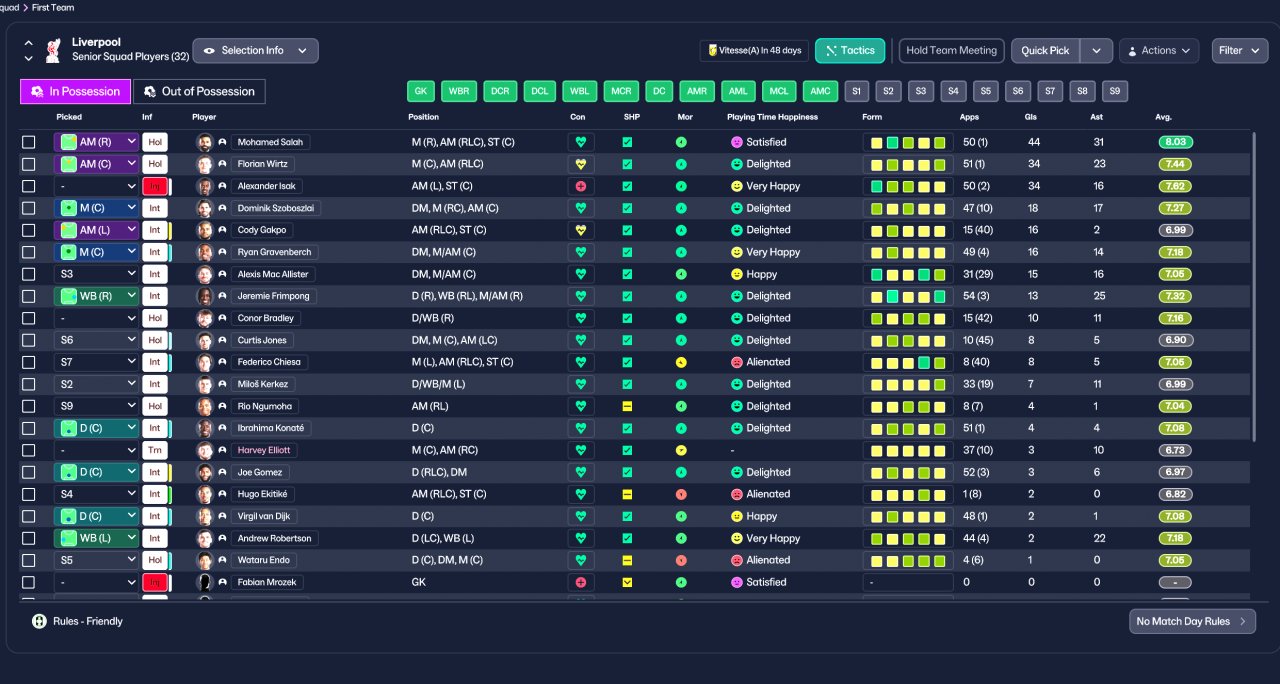The image size is (1280, 684).
Task: Open the Filter dropdown
Action: click(x=1240, y=50)
